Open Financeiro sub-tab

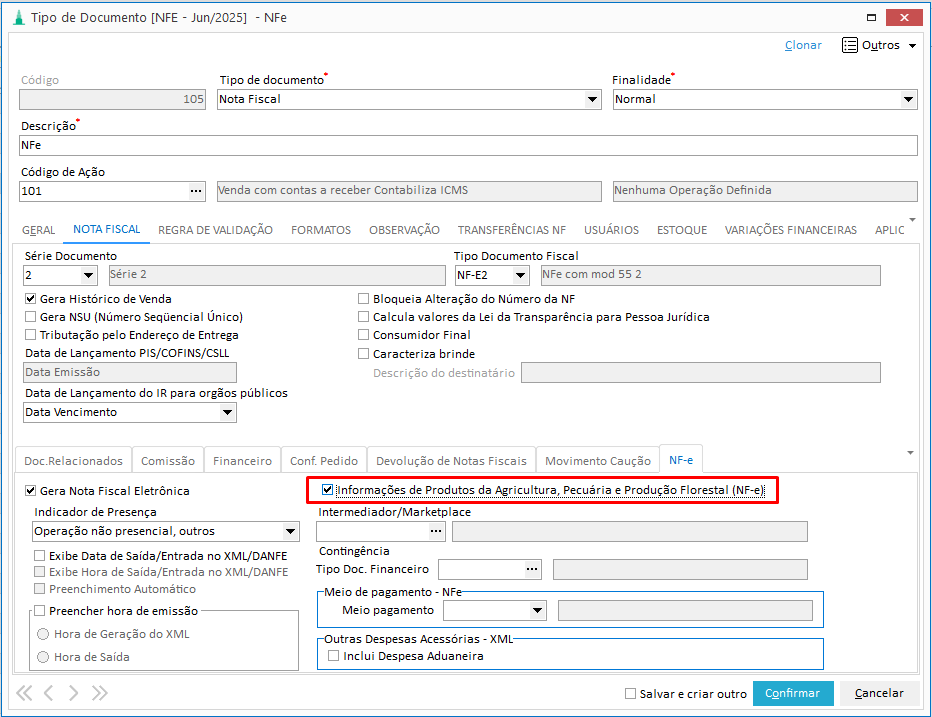click(x=243, y=461)
